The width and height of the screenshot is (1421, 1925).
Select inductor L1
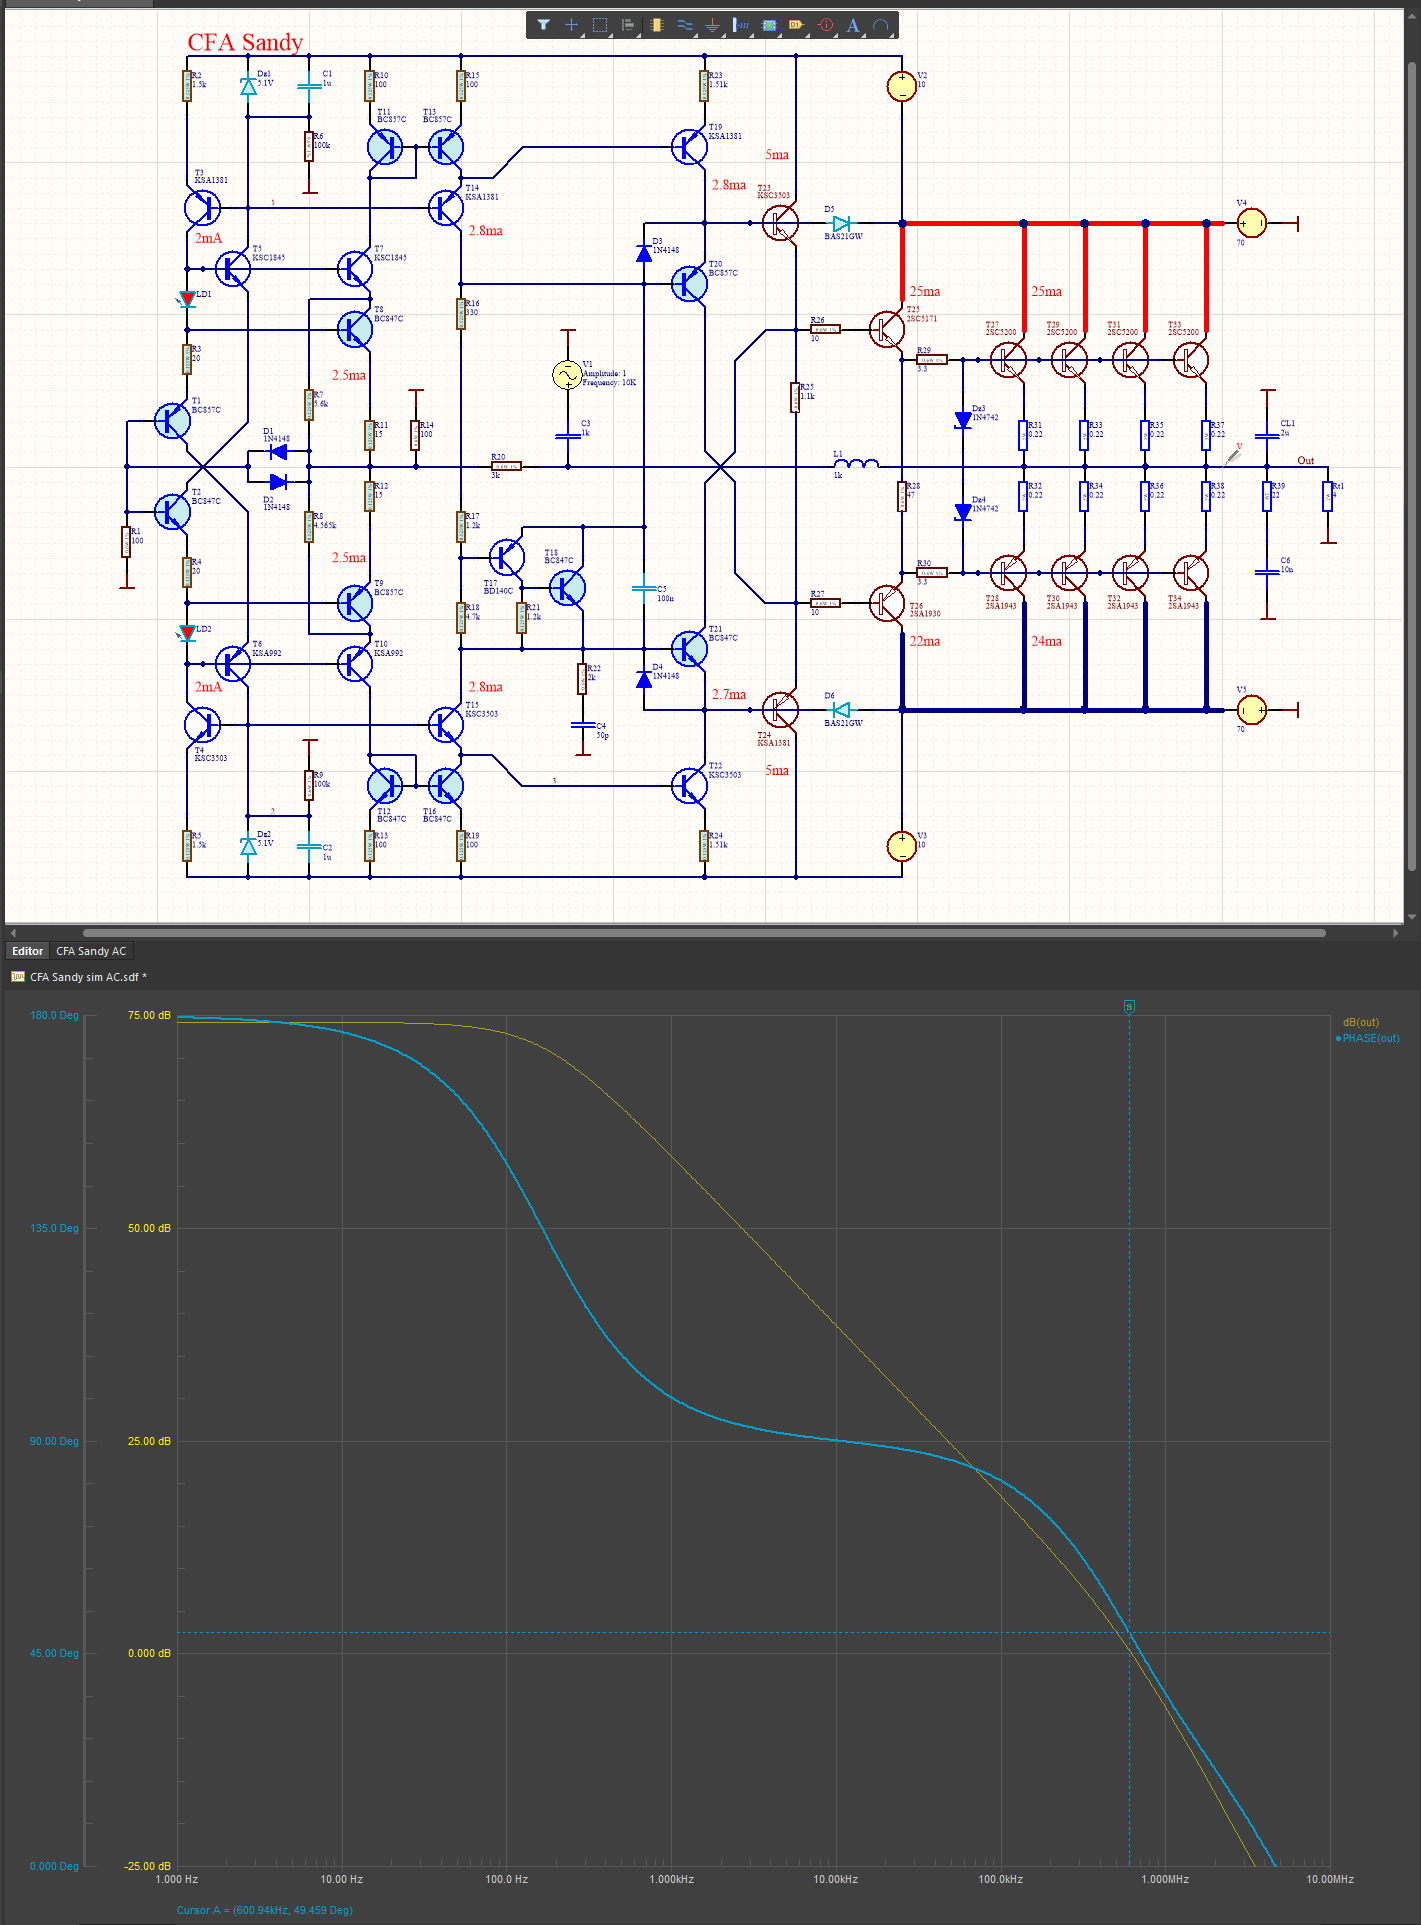point(856,463)
